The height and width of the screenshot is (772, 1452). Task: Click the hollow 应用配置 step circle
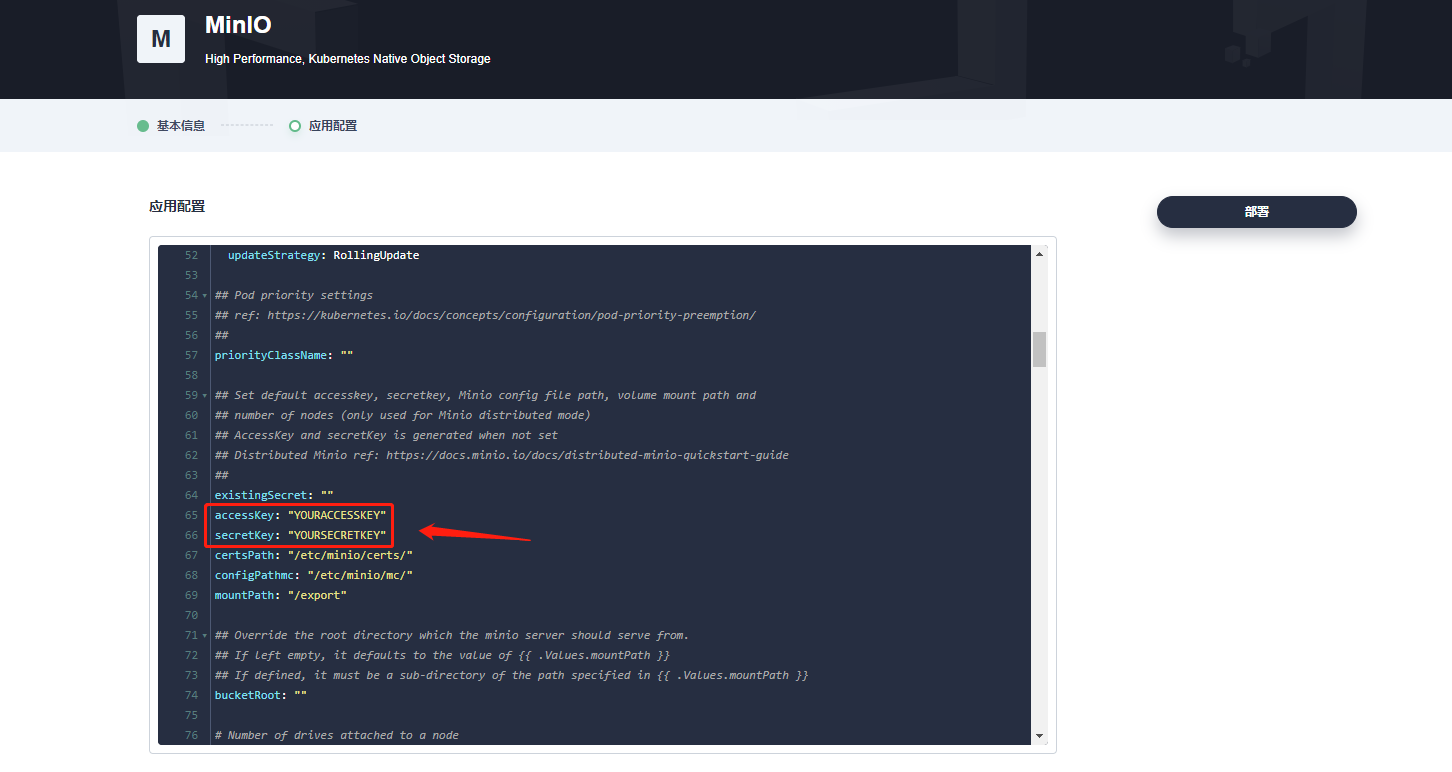pyautogui.click(x=294, y=125)
